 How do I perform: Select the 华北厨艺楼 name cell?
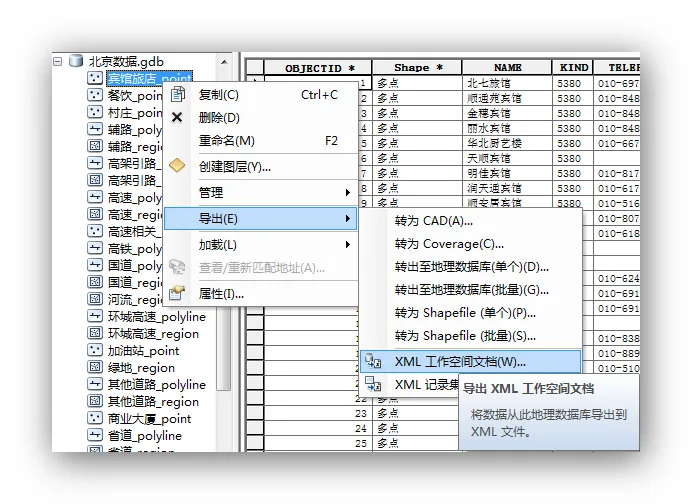tap(507, 143)
